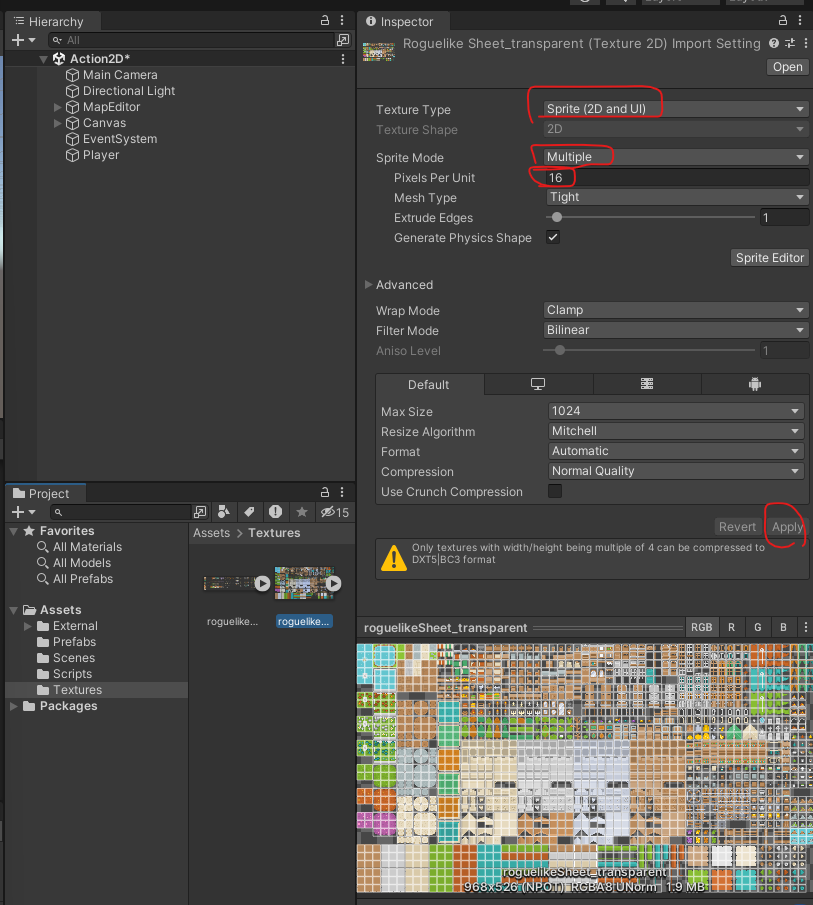Adjust the Aniso Level slider
The width and height of the screenshot is (813, 905).
[x=559, y=350]
